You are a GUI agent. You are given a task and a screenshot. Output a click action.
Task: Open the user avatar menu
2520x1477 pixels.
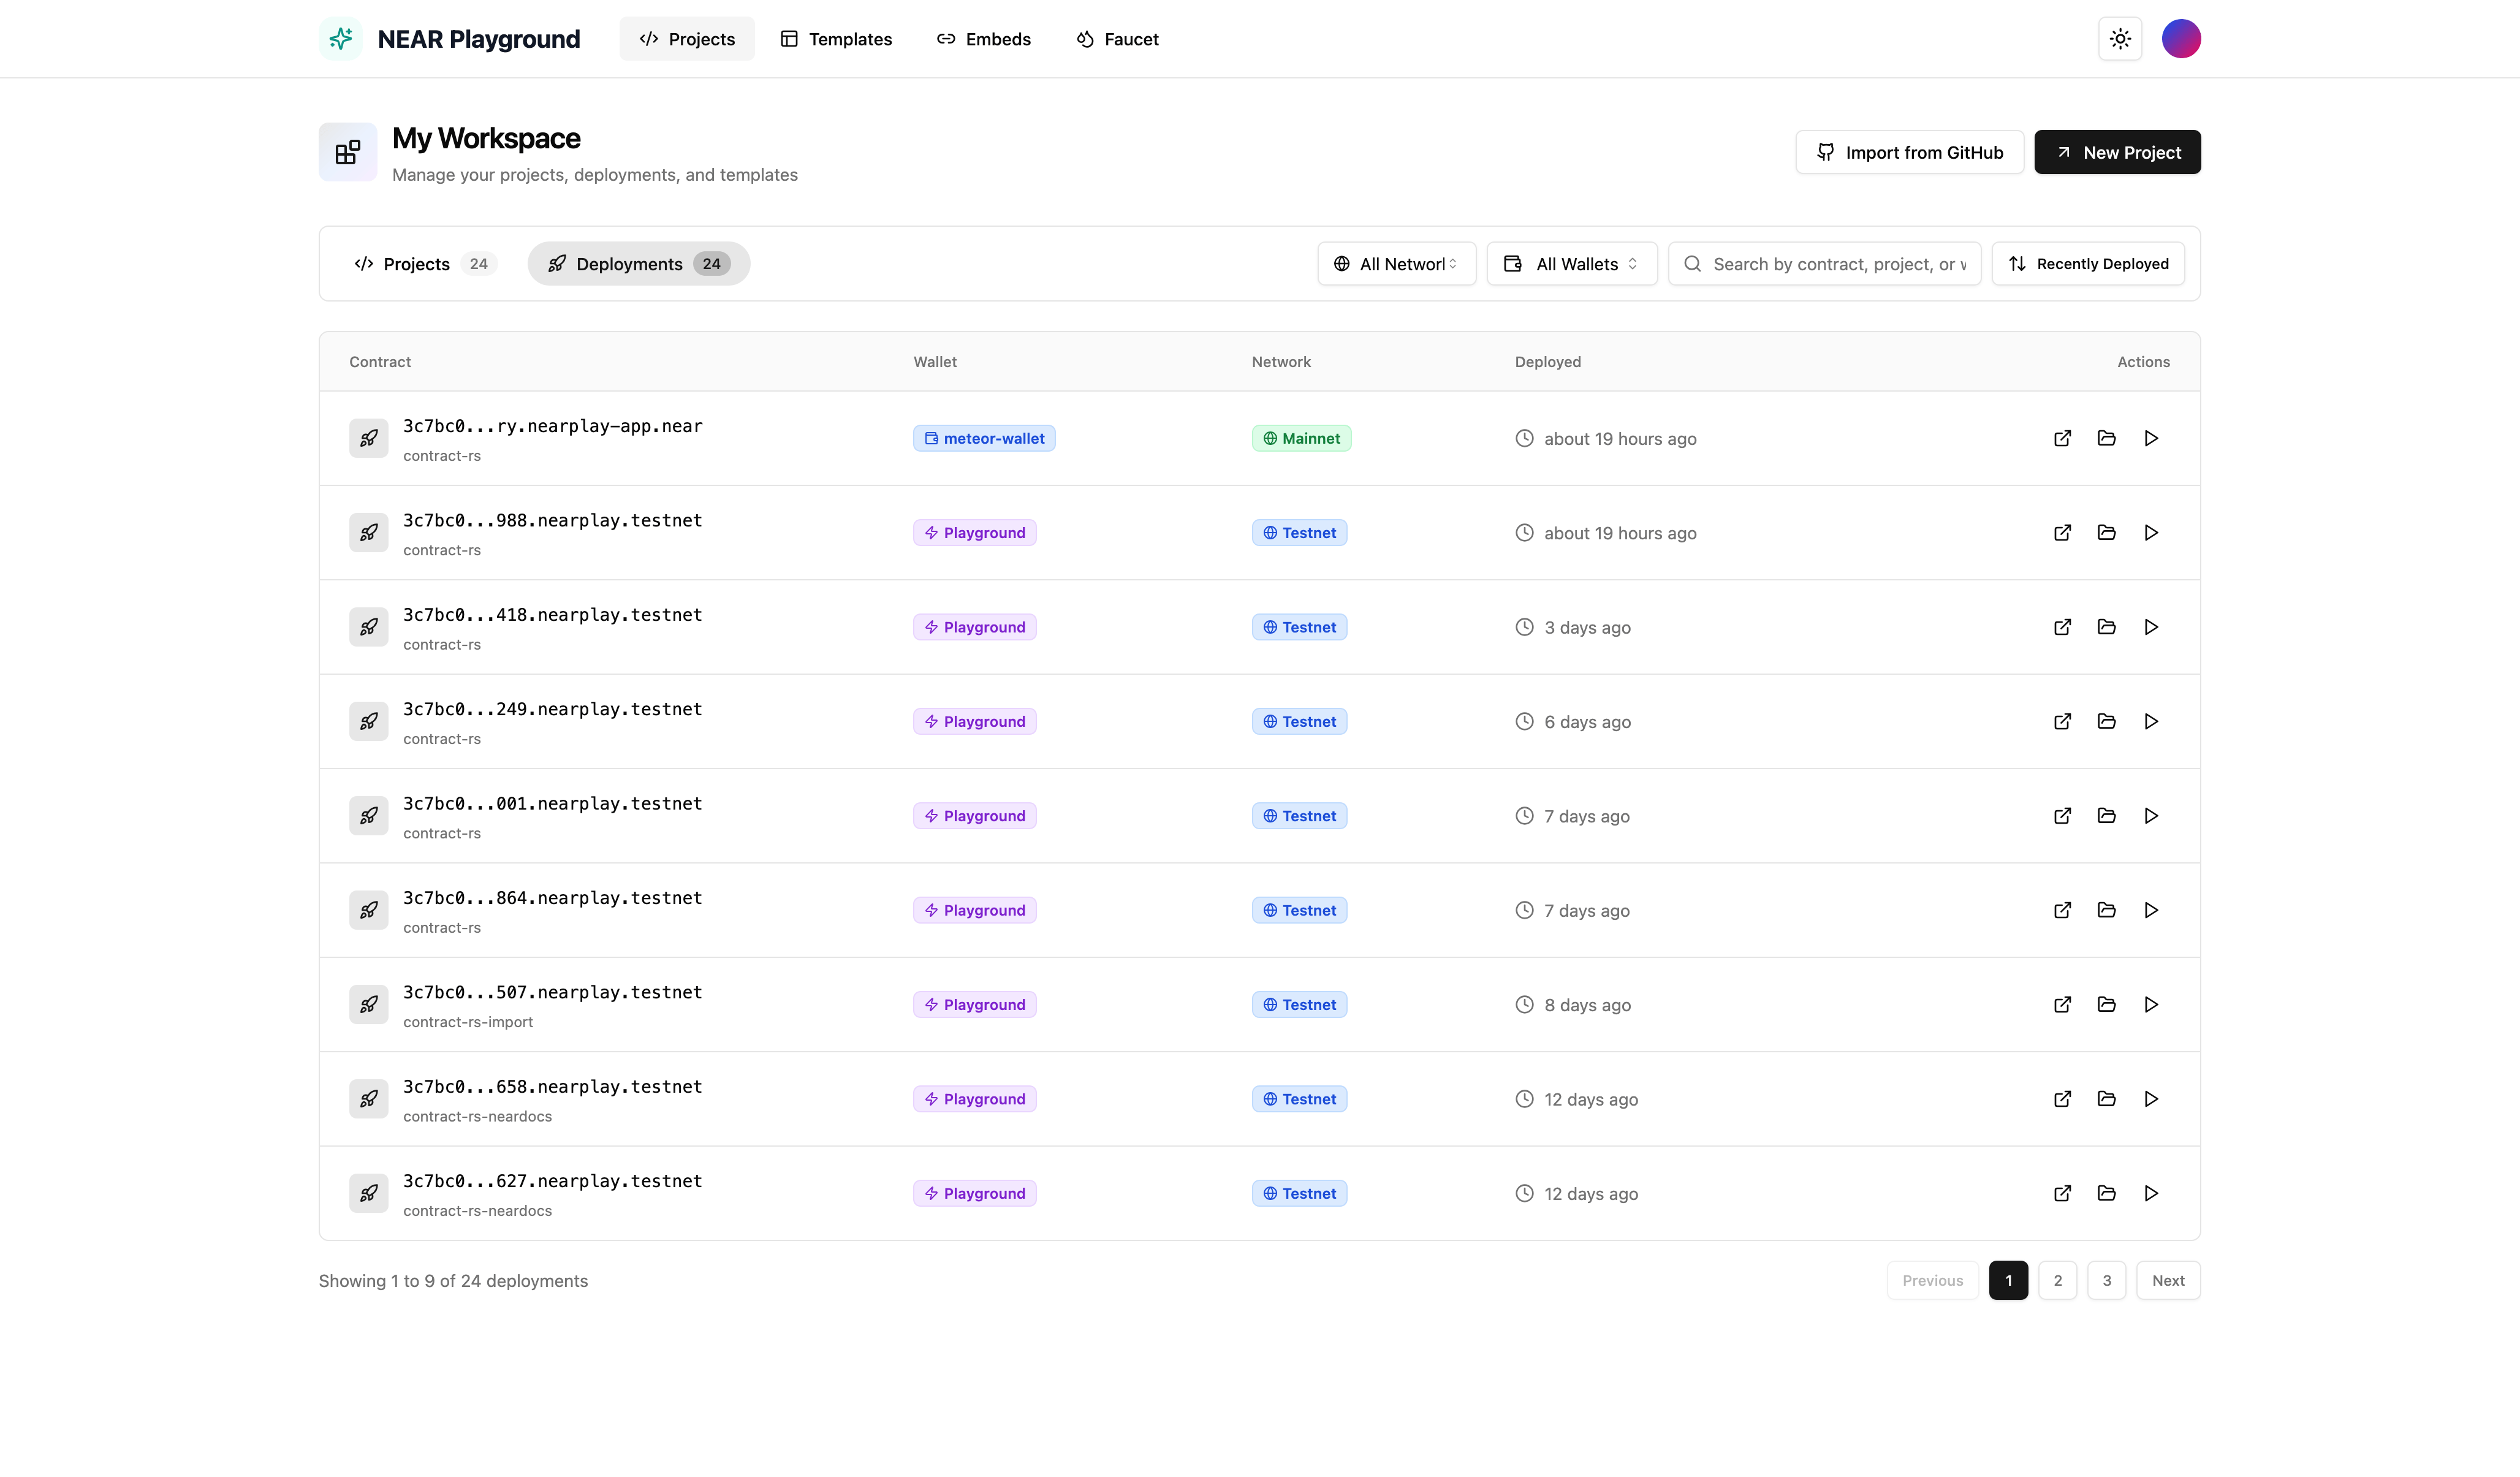2181,39
